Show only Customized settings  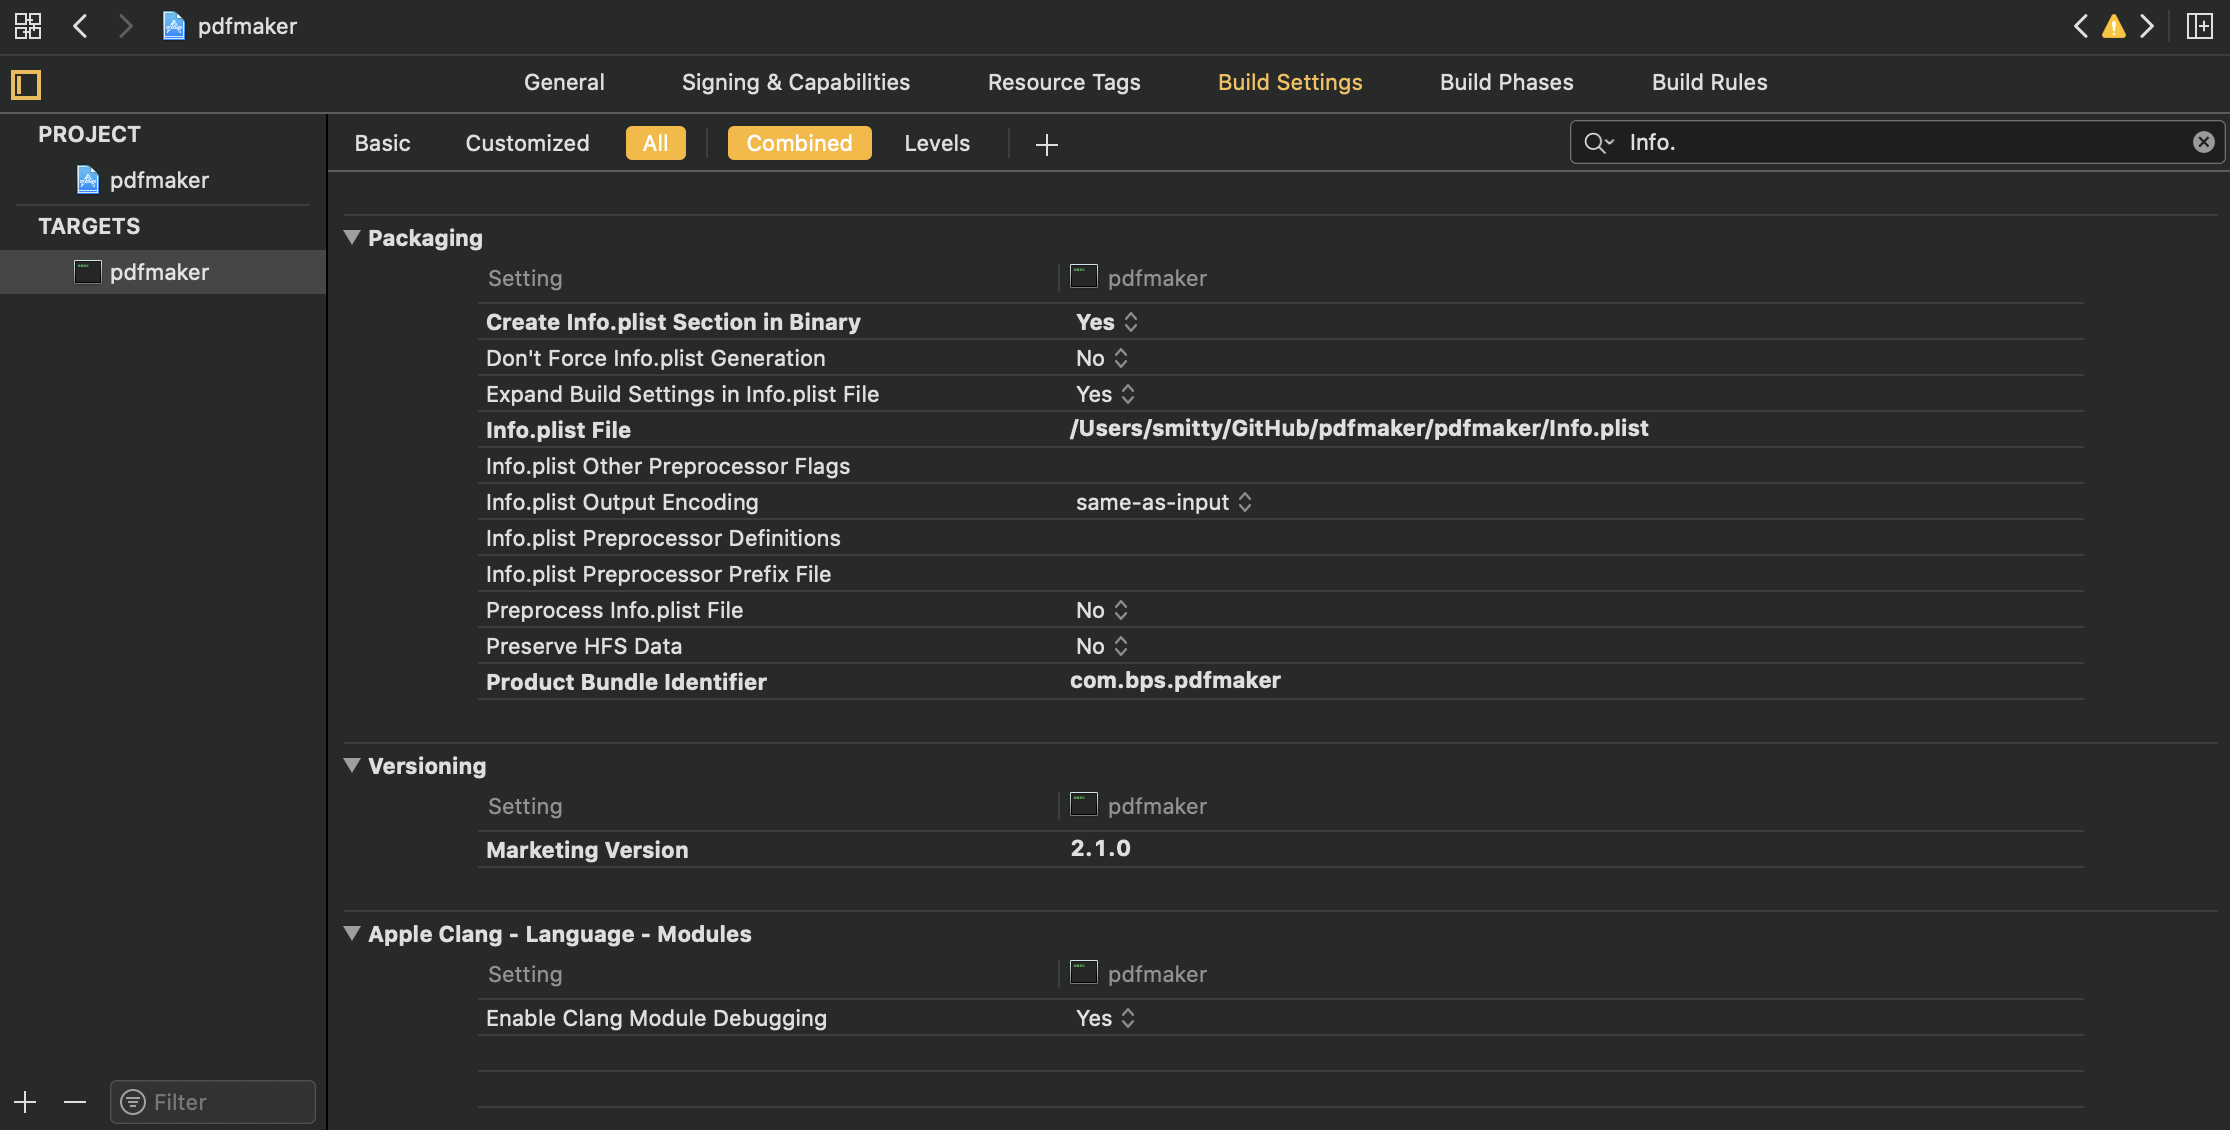527,143
